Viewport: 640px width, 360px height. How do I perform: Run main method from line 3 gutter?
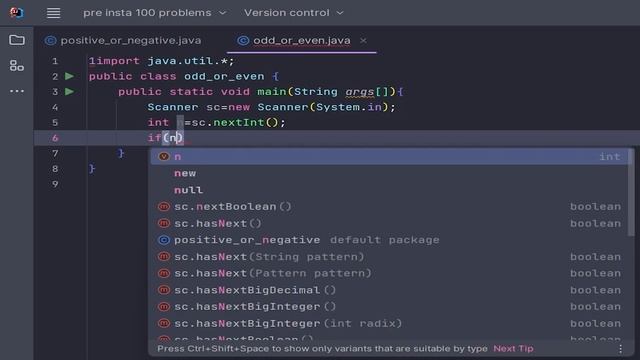point(69,91)
